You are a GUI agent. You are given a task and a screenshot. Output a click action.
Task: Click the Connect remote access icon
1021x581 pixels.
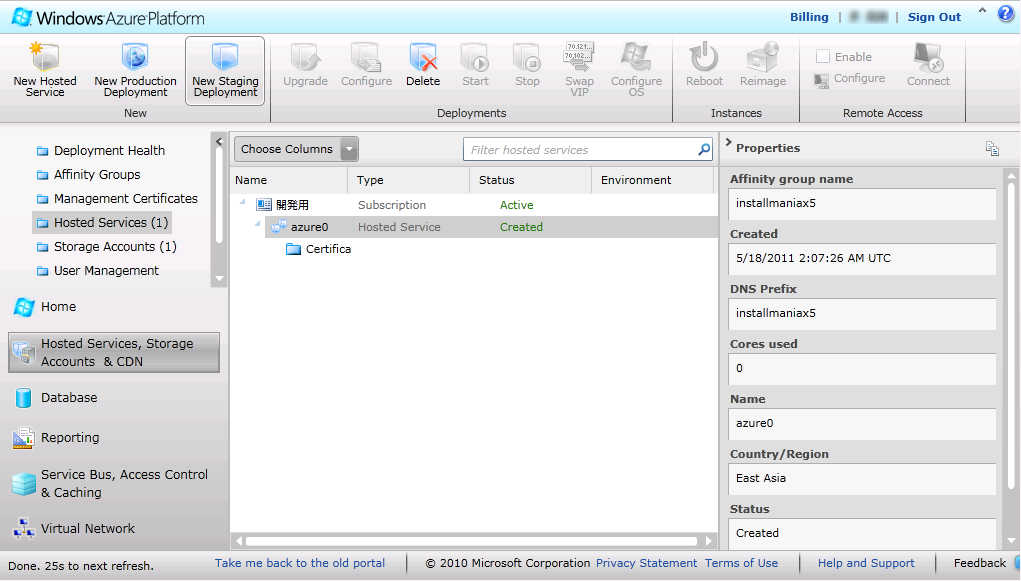click(929, 65)
